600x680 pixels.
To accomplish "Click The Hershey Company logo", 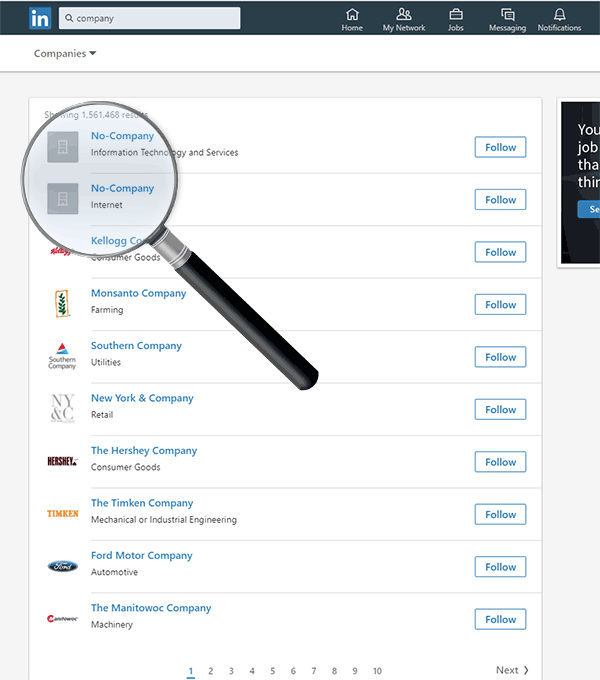I will (63, 461).
